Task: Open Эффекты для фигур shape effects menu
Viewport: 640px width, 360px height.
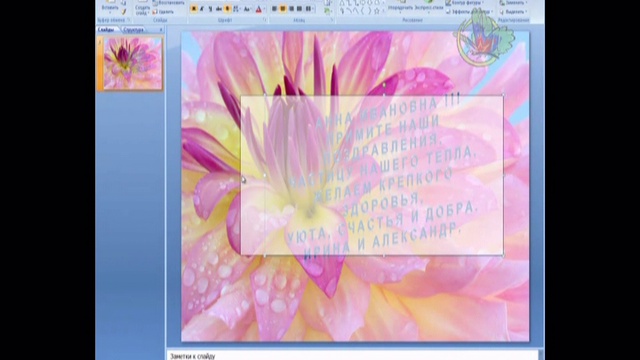Action: (x=469, y=12)
